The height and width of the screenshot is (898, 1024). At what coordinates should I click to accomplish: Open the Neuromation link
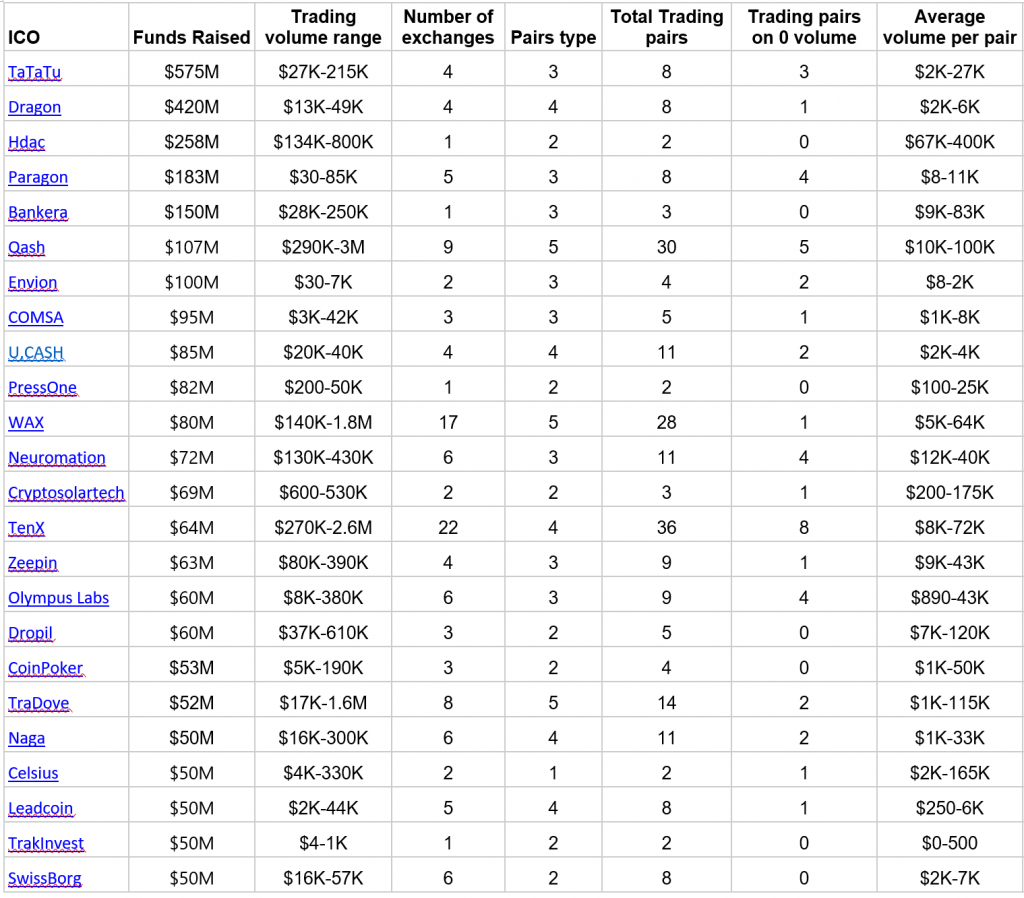coord(57,458)
